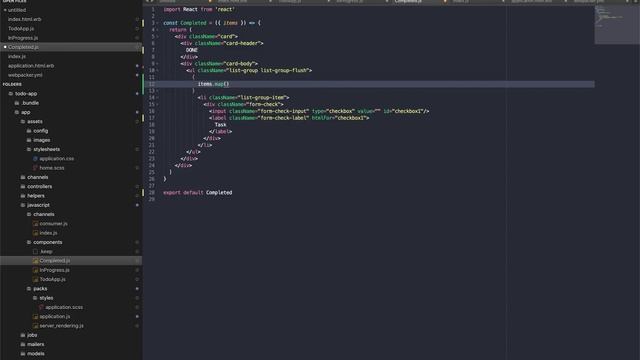Open application.js icon under packs
Image resolution: width=640 pixels, height=360 pixels.
coord(36,317)
